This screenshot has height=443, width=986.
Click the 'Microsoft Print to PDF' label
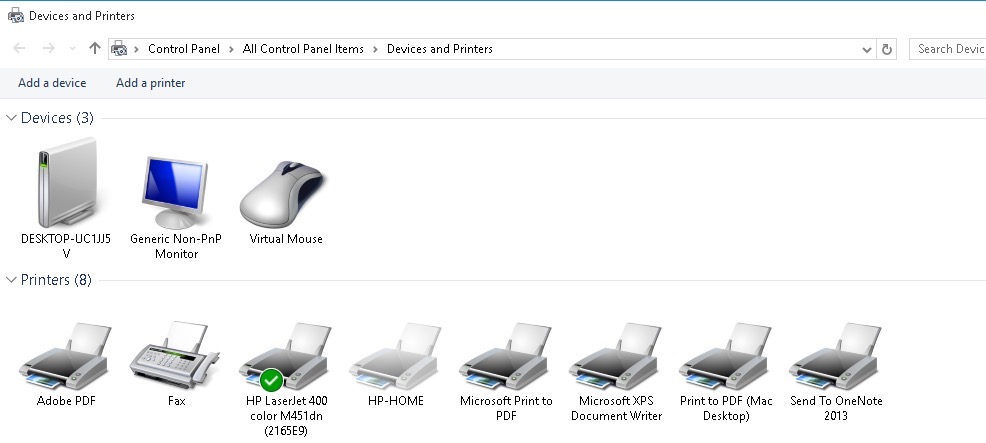click(506, 408)
